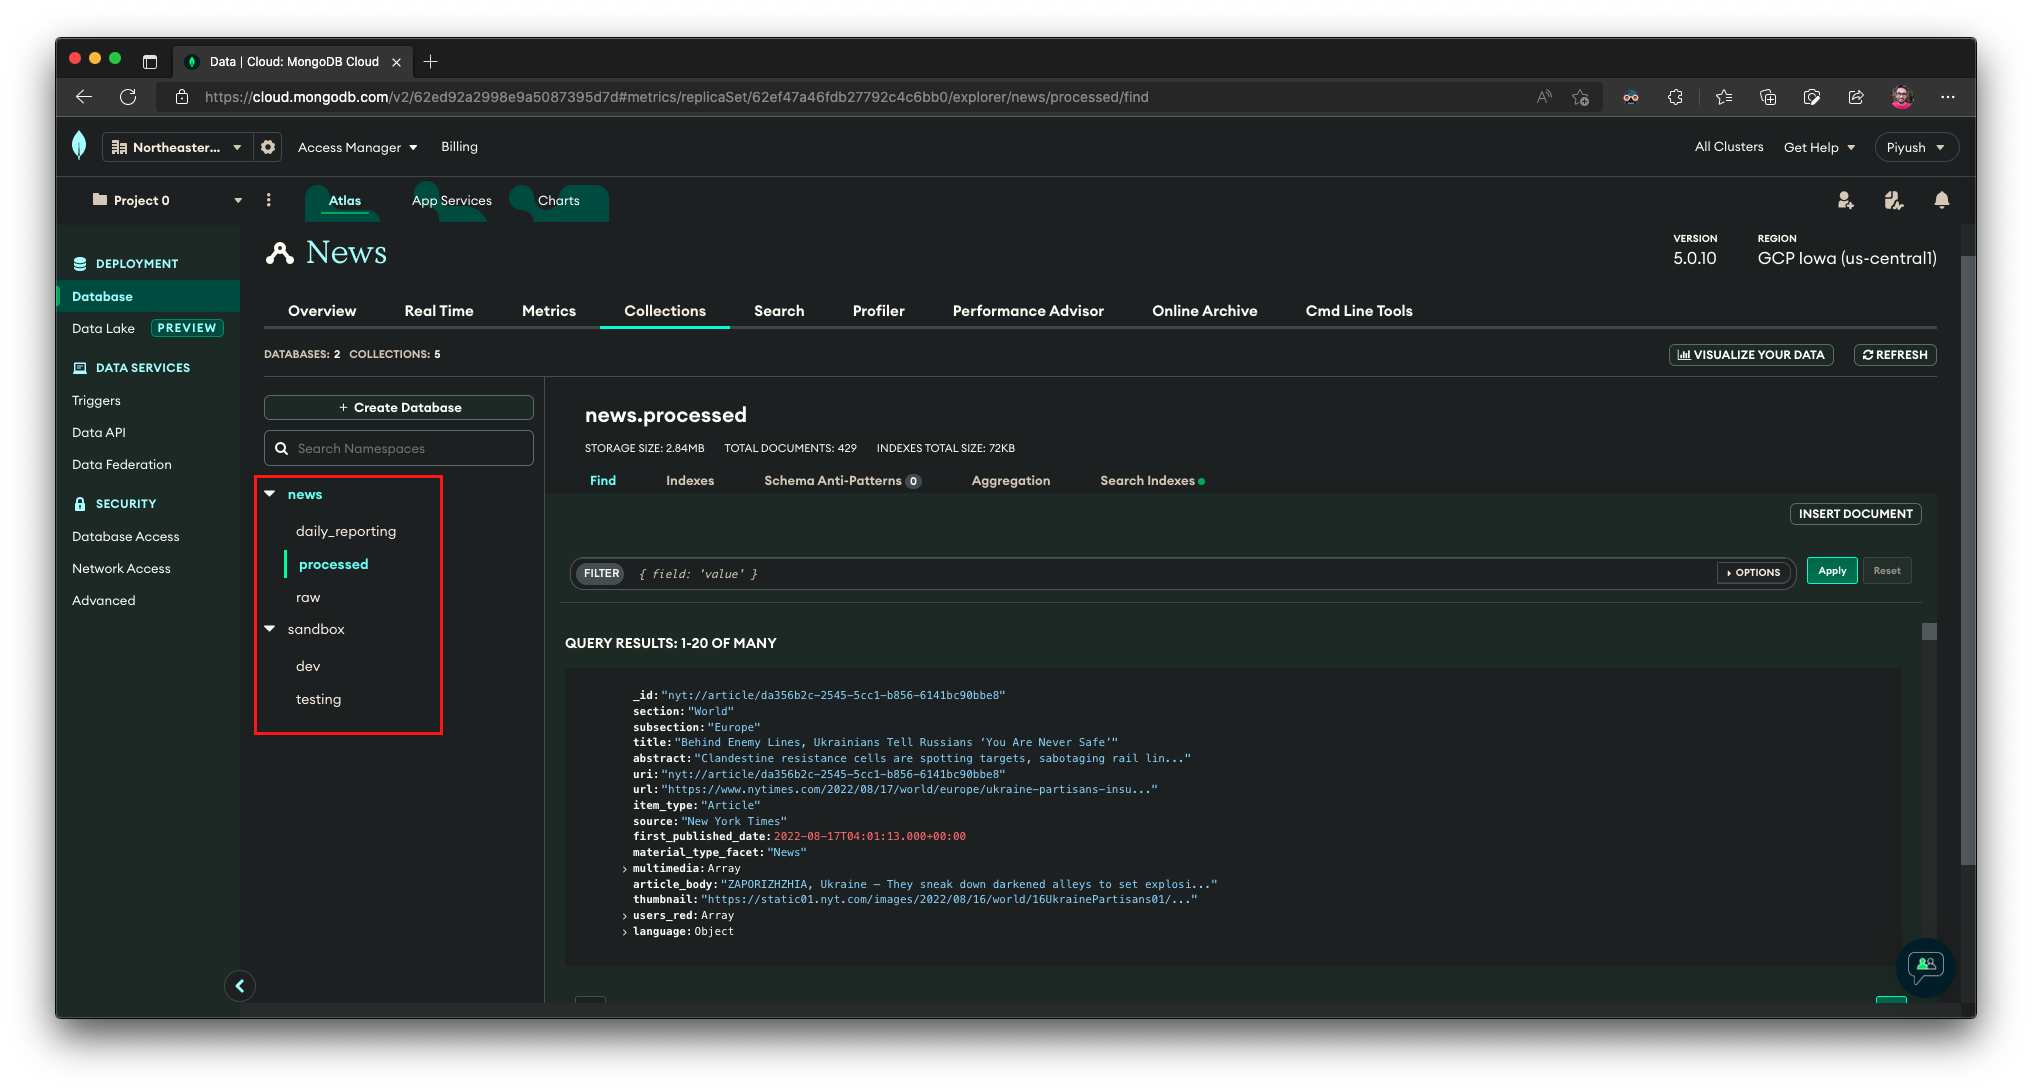Click the Create Database button

pos(399,408)
